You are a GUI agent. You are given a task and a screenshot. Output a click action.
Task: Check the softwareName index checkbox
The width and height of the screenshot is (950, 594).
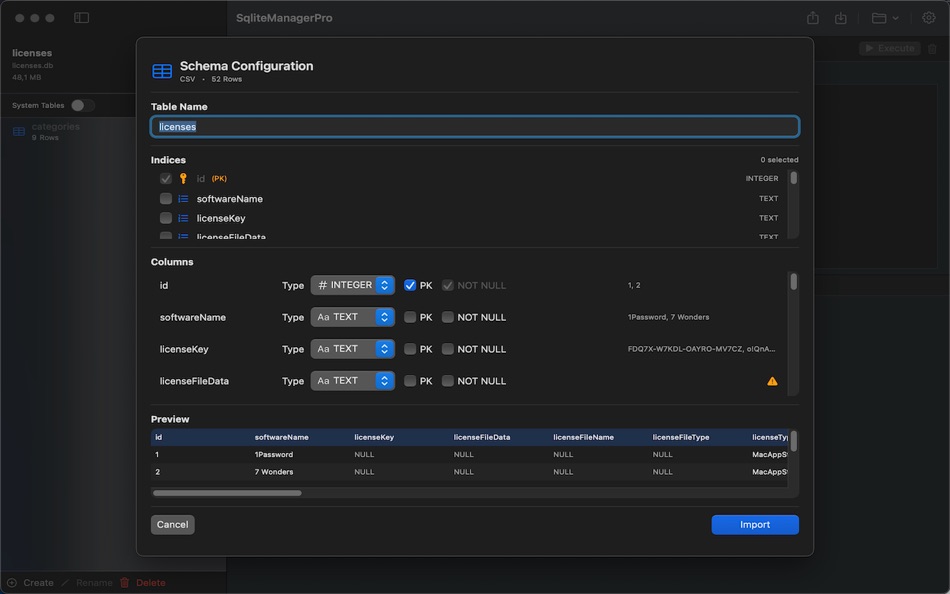pyautogui.click(x=164, y=198)
